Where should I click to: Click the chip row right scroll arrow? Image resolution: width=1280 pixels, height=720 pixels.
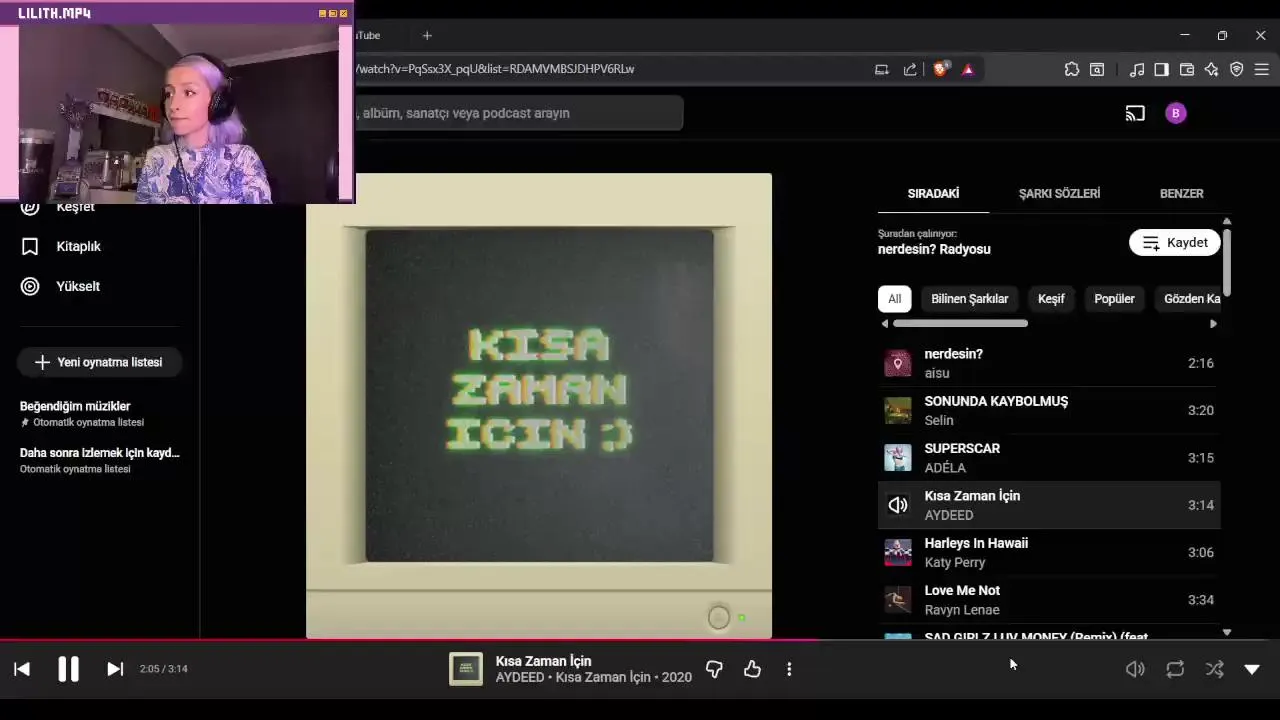[1213, 324]
